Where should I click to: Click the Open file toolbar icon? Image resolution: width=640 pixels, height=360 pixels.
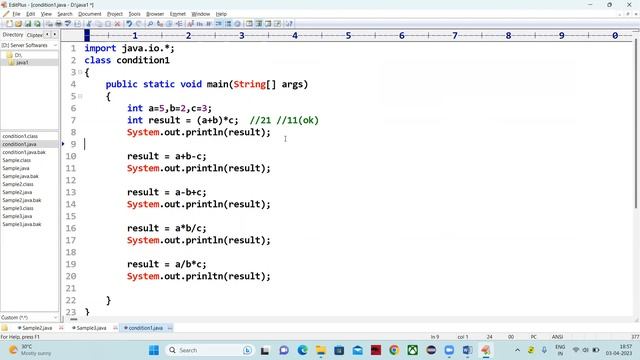click(x=18, y=24)
